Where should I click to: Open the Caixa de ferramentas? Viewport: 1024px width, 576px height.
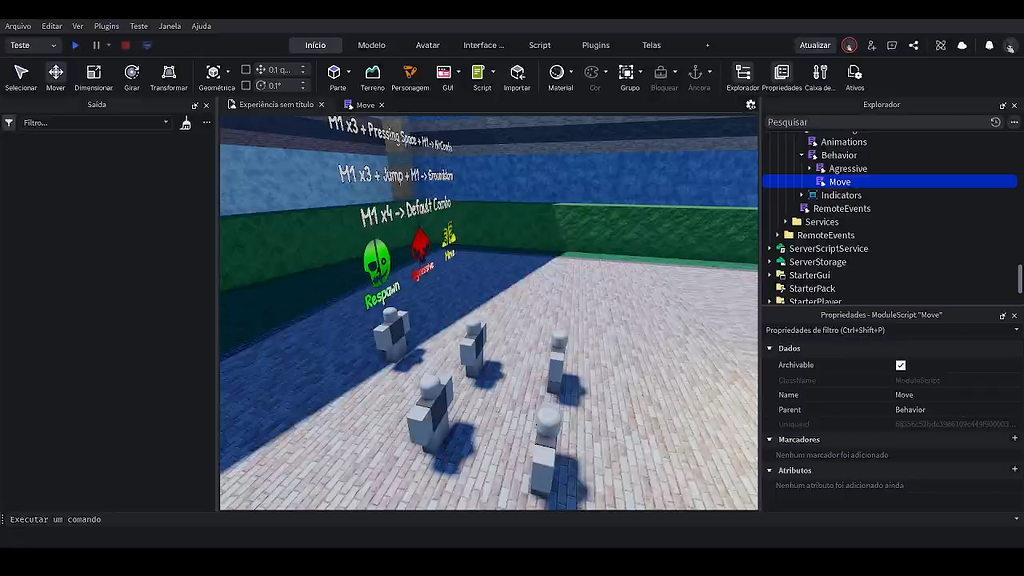click(x=820, y=76)
